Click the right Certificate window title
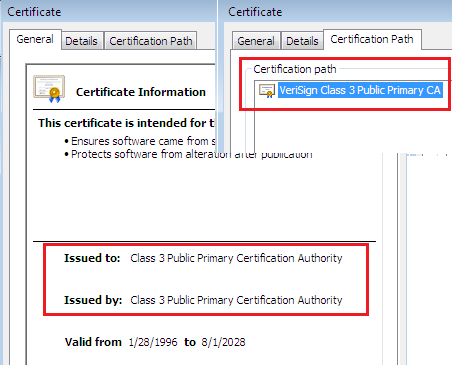This screenshot has width=453, height=365. [255, 12]
